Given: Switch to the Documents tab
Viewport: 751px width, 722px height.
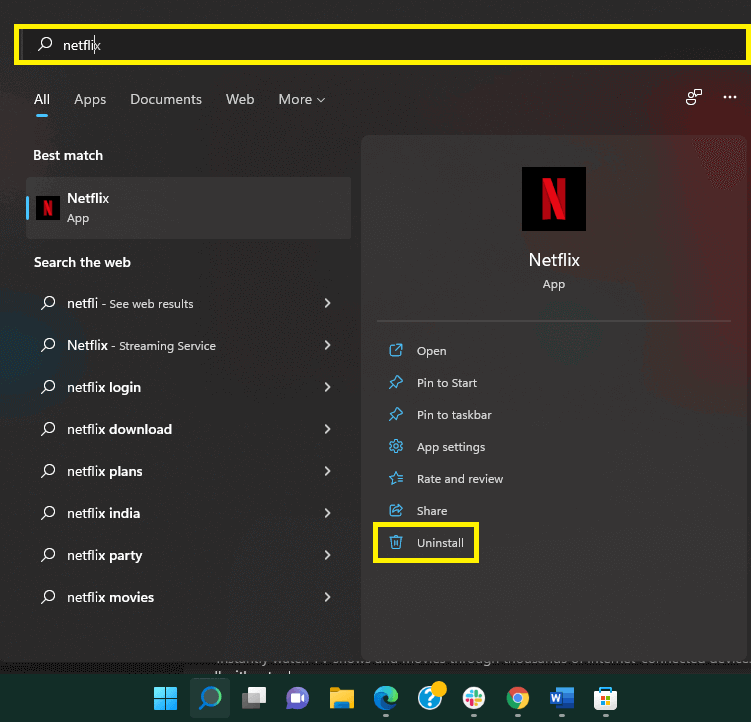Looking at the screenshot, I should pos(166,100).
